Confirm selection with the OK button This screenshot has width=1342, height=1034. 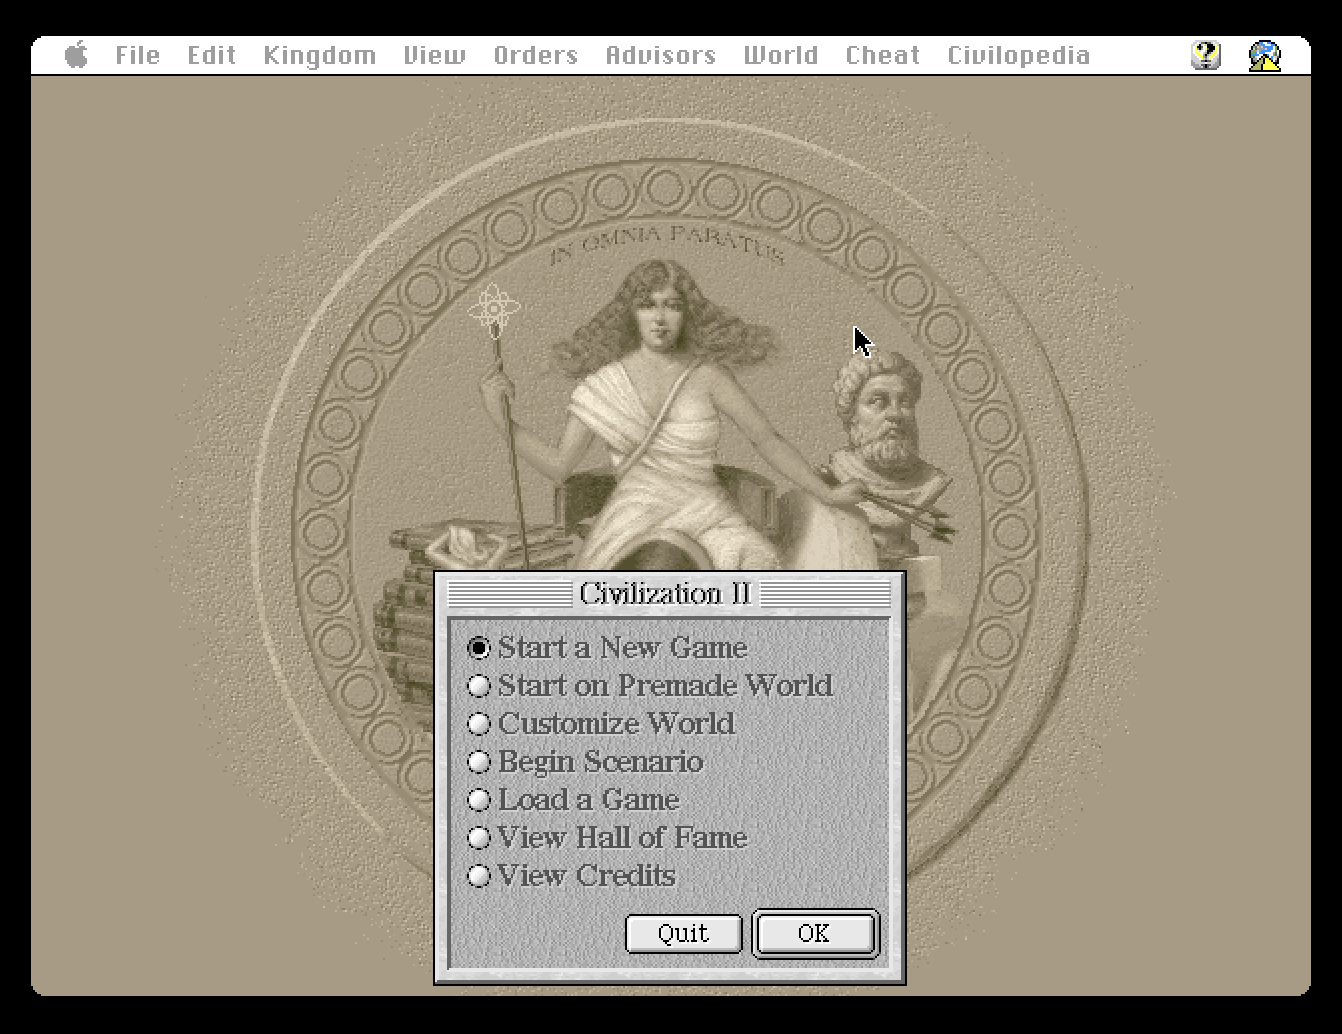tap(815, 934)
